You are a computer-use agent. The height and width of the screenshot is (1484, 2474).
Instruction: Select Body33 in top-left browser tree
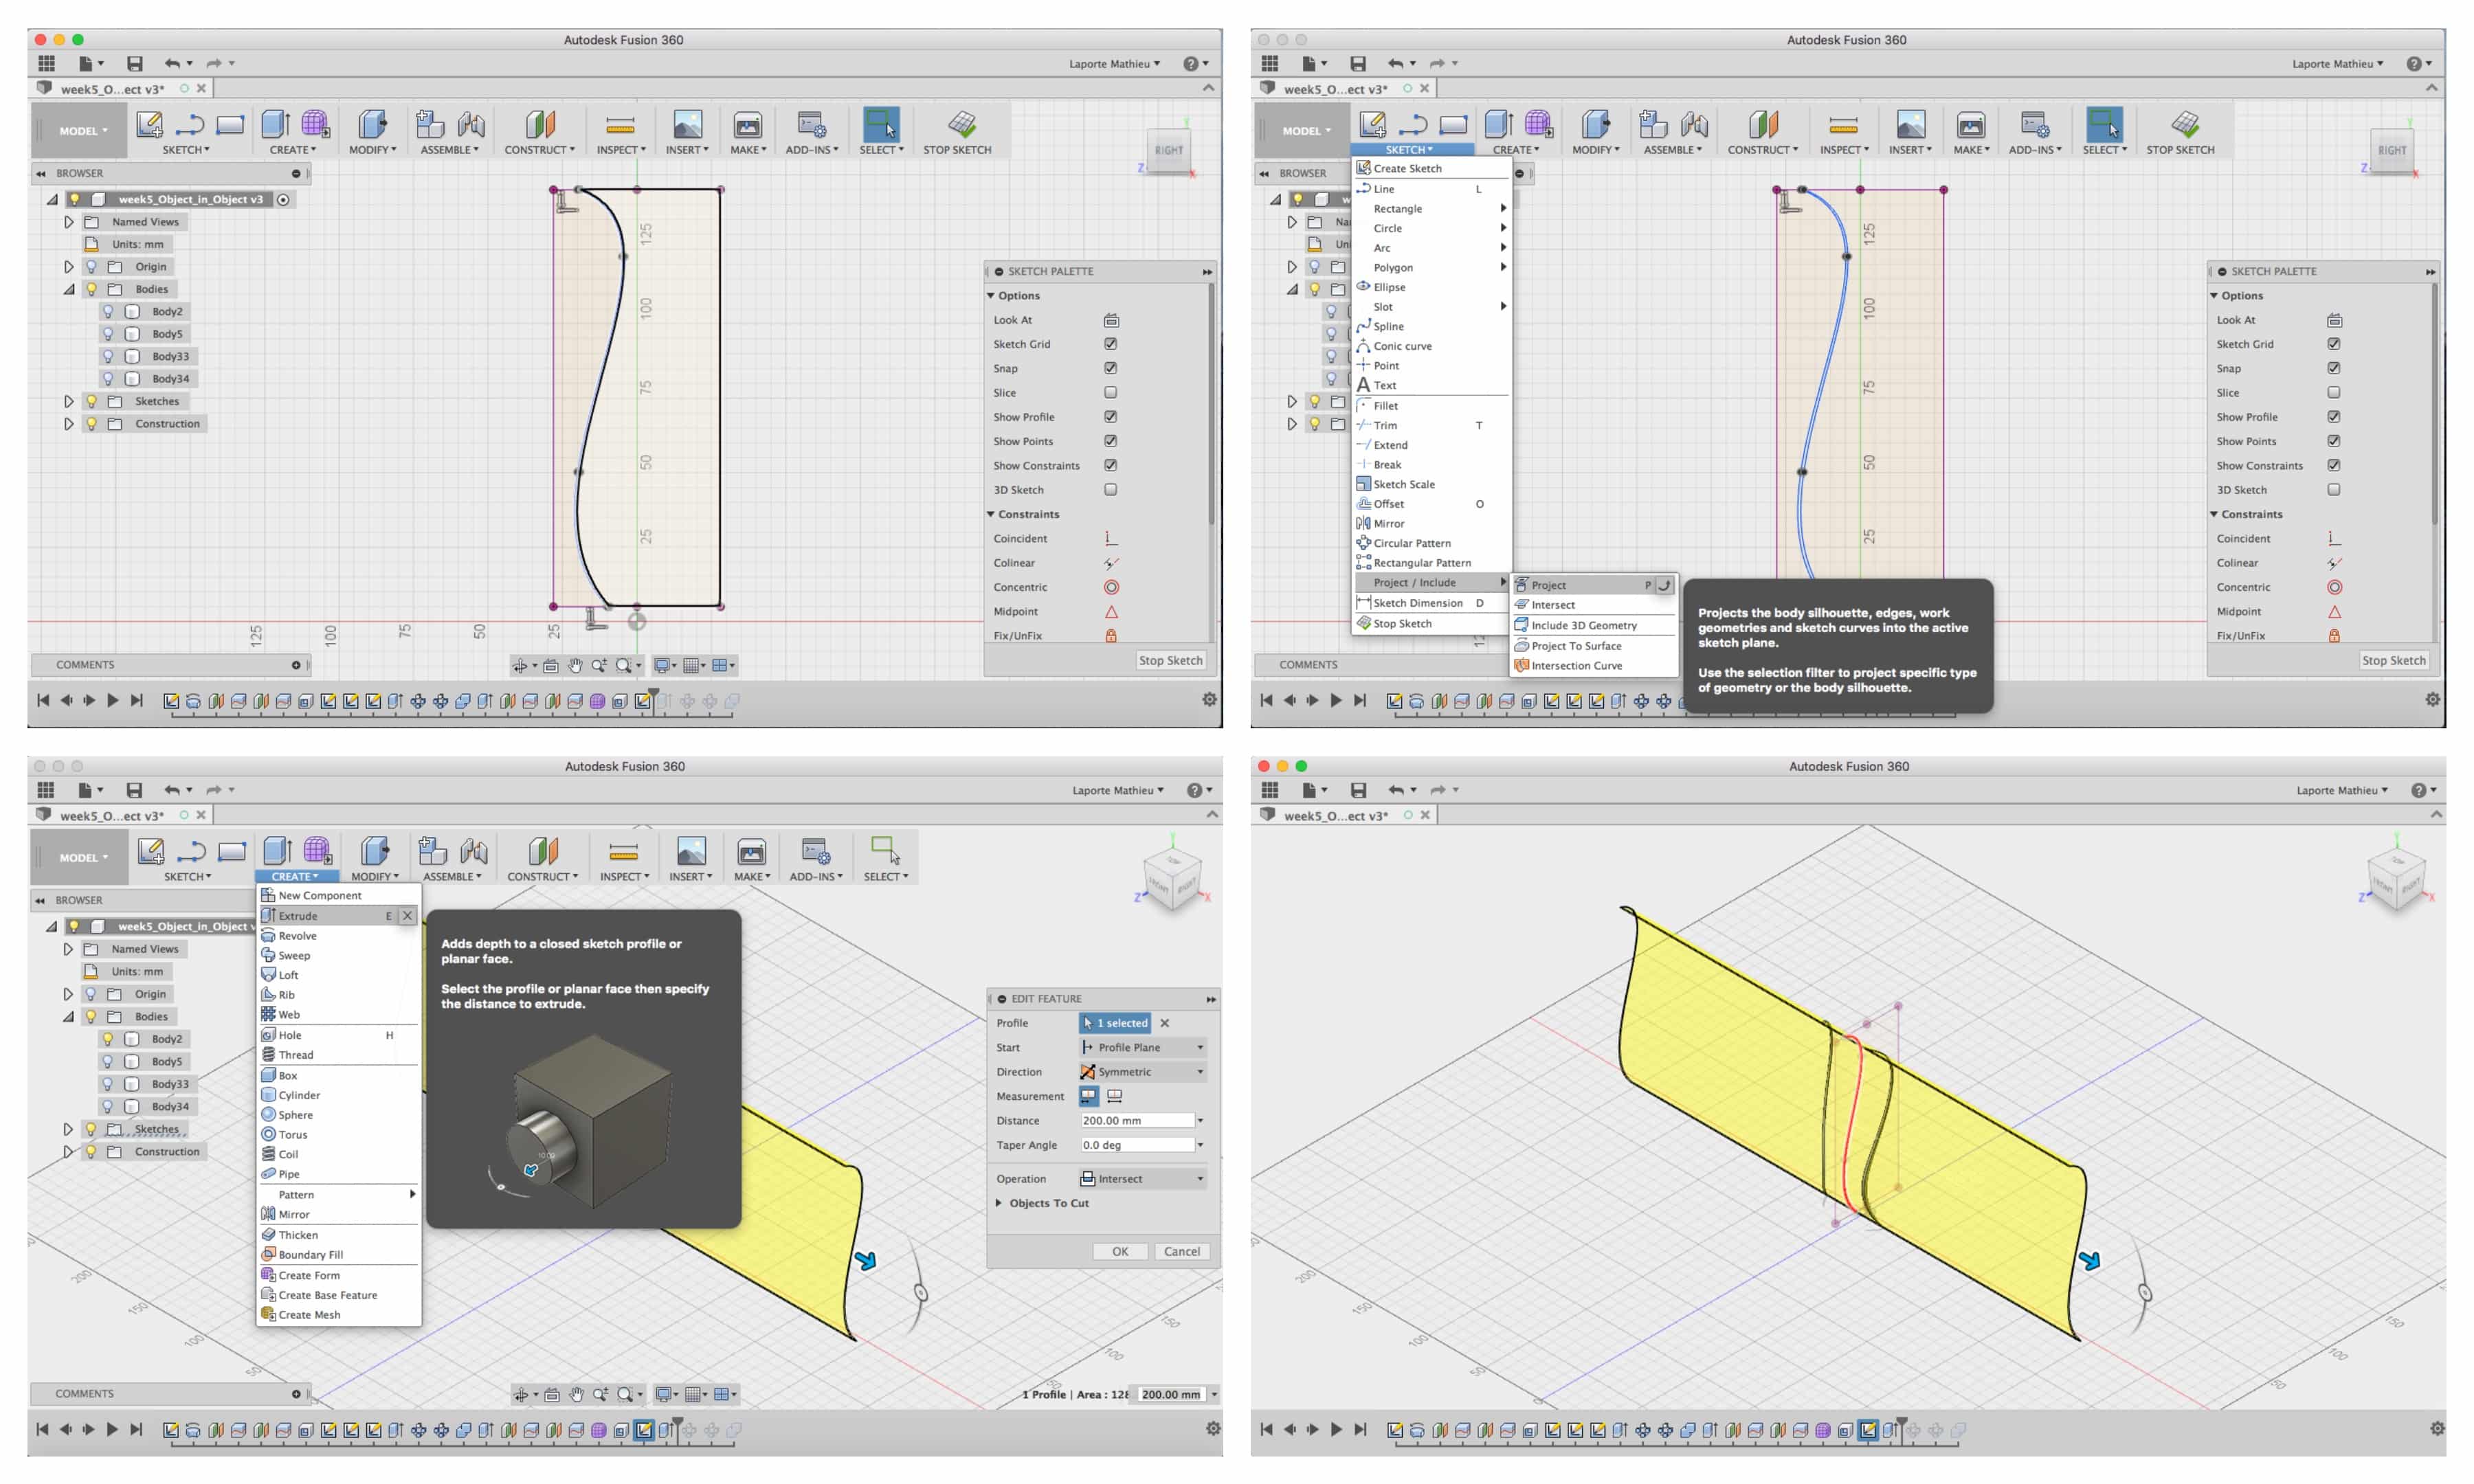(x=170, y=356)
